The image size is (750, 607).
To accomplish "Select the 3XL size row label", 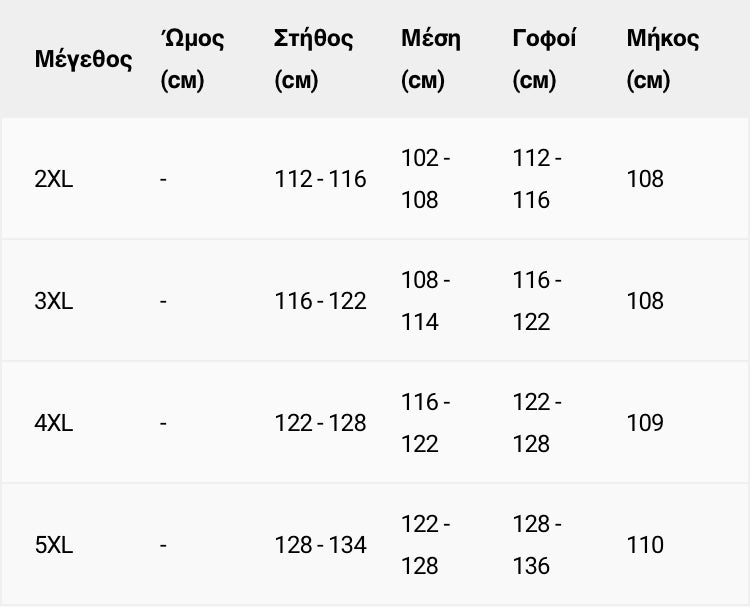I will (54, 301).
